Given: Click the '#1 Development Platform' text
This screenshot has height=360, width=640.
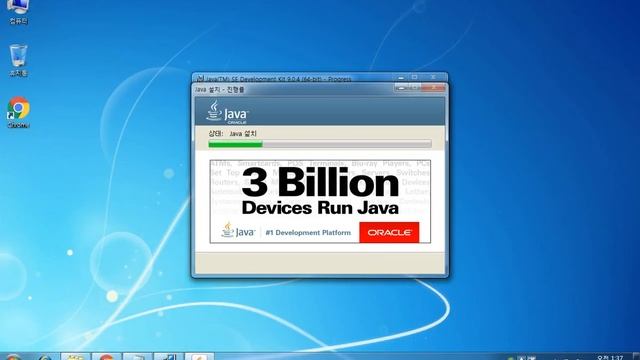Looking at the screenshot, I should tap(308, 233).
